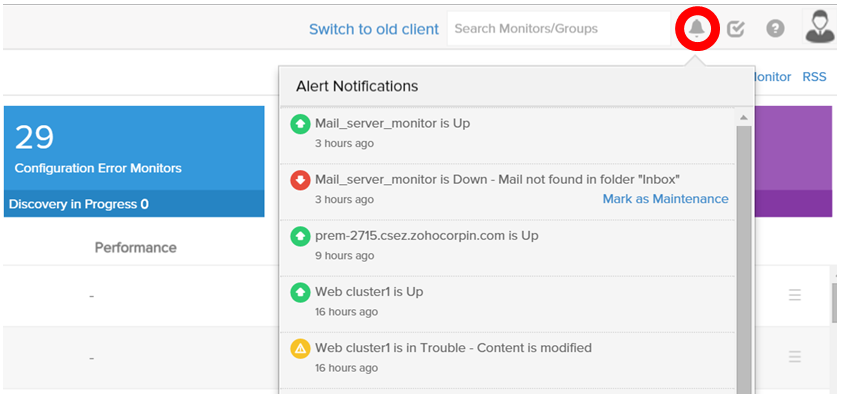The image size is (843, 398).
Task: Click red Down icon for Mail_server_monitor
Action: (300, 180)
